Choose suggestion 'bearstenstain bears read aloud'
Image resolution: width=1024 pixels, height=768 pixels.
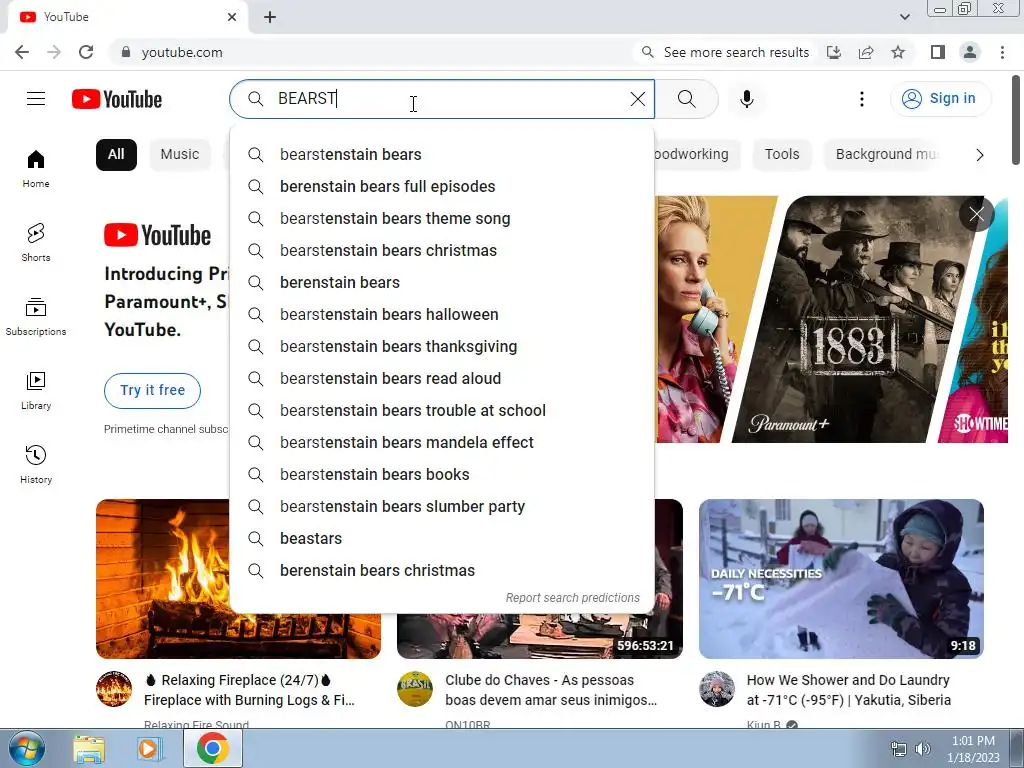pyautogui.click(x=442, y=379)
